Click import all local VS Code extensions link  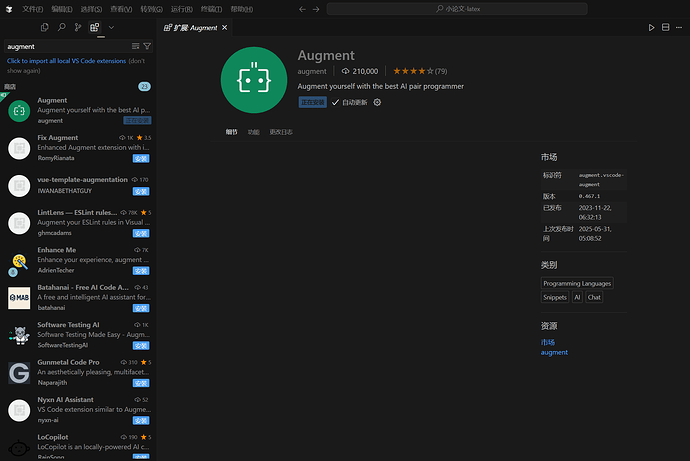click(x=66, y=61)
